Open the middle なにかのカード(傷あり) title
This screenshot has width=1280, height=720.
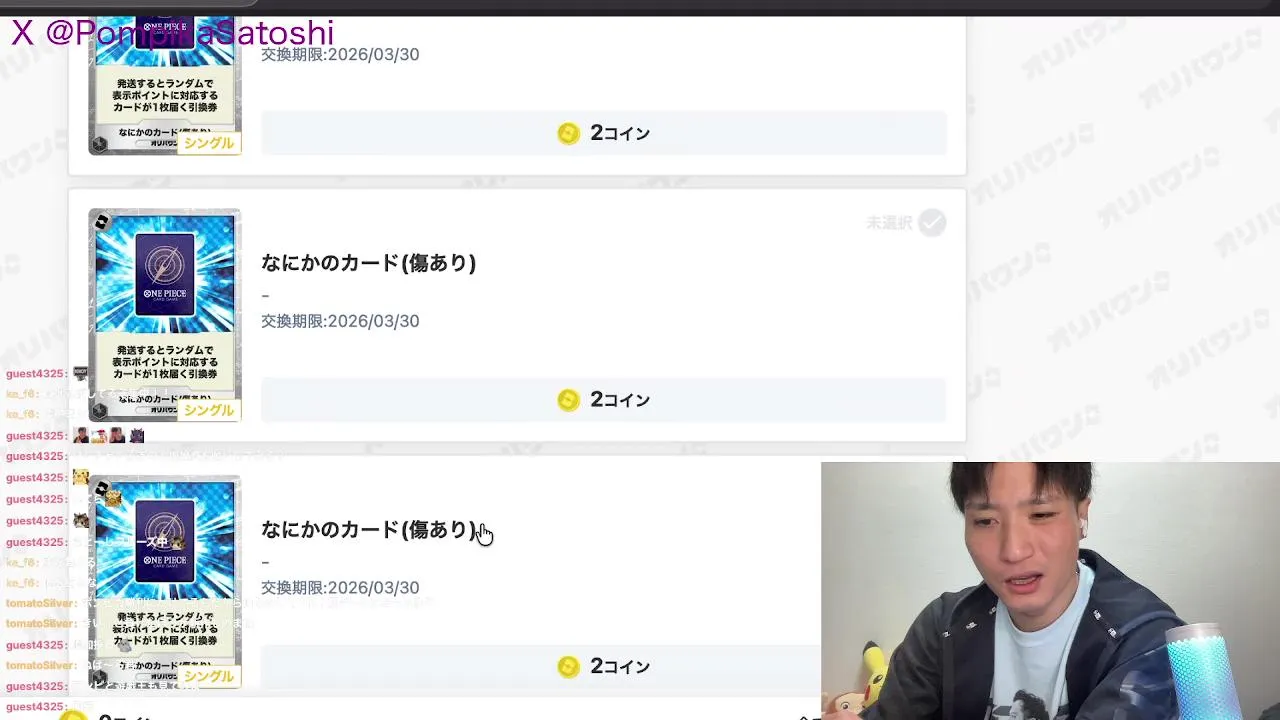point(368,263)
